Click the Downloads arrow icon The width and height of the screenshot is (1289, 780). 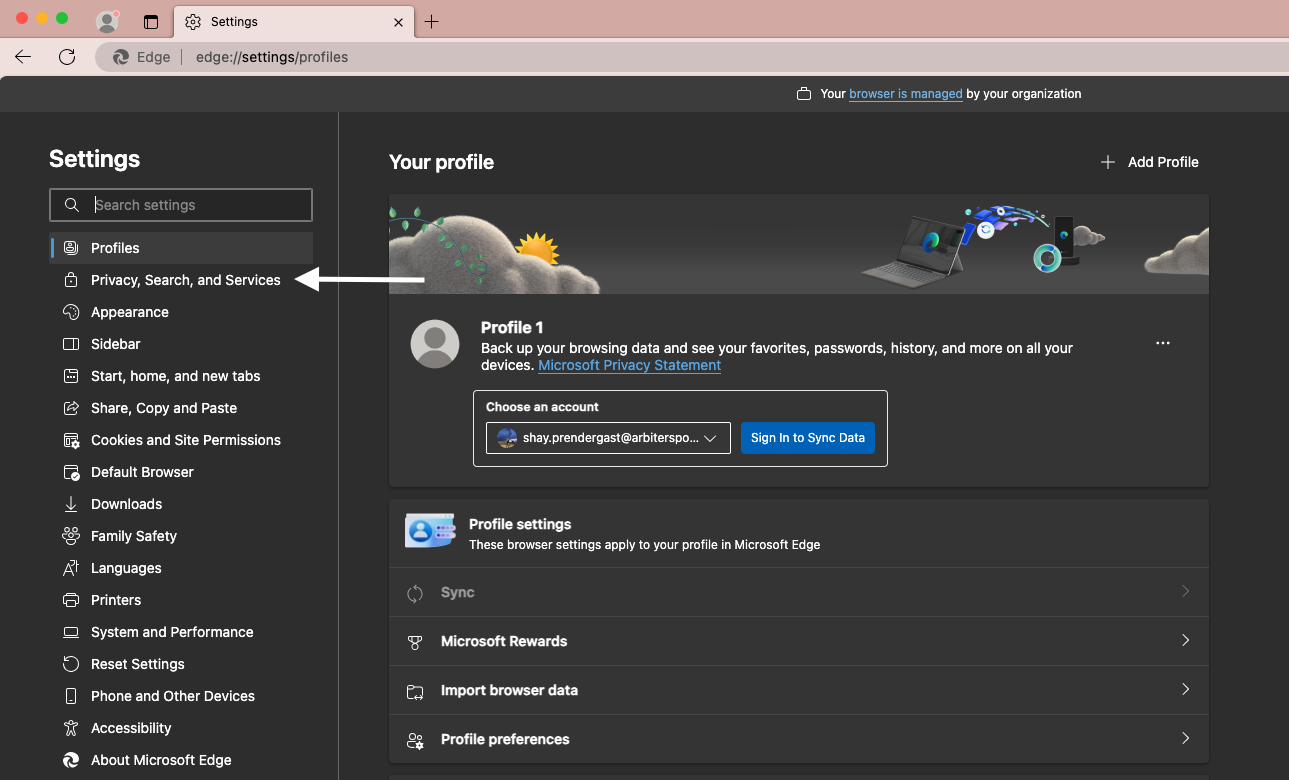71,504
